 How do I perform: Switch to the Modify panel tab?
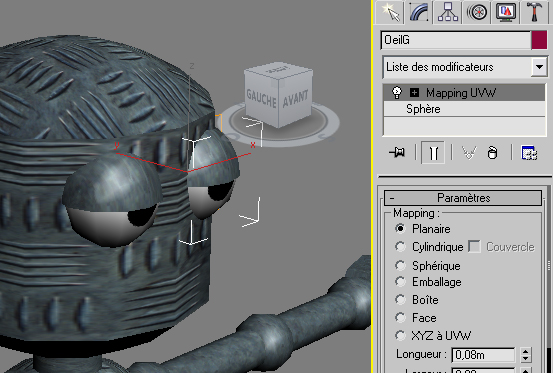(419, 12)
